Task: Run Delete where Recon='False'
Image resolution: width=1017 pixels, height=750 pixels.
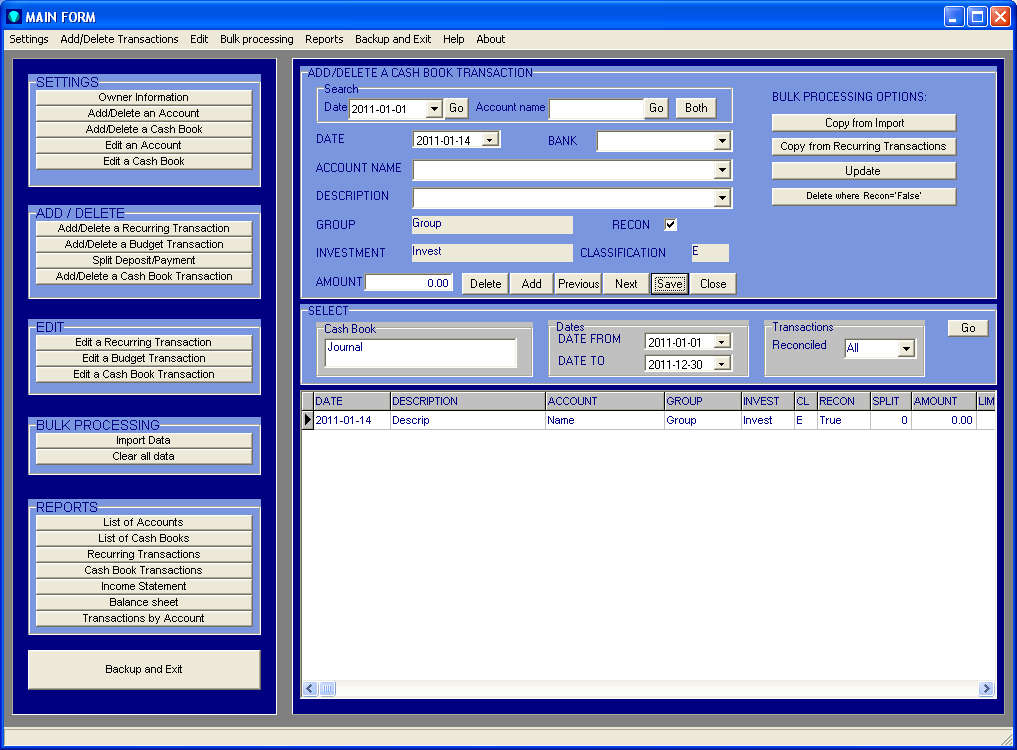Action: coord(862,196)
